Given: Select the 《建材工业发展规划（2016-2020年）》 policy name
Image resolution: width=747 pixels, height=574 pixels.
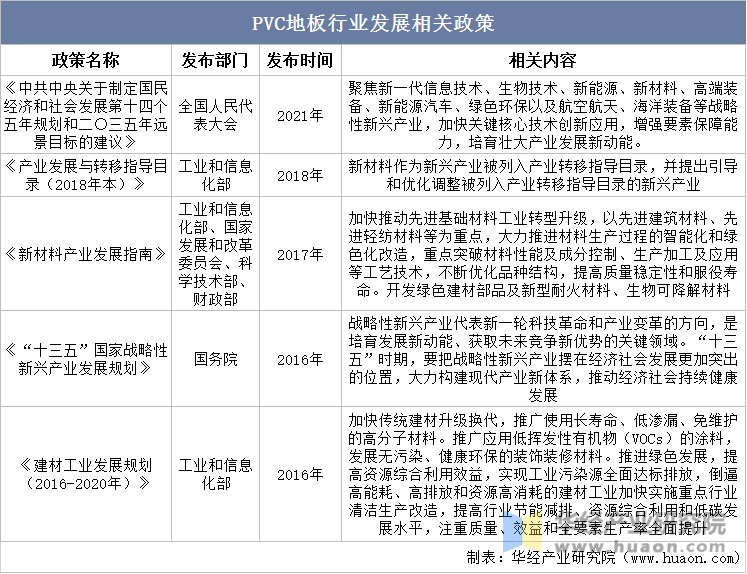Looking at the screenshot, I should coord(85,473).
